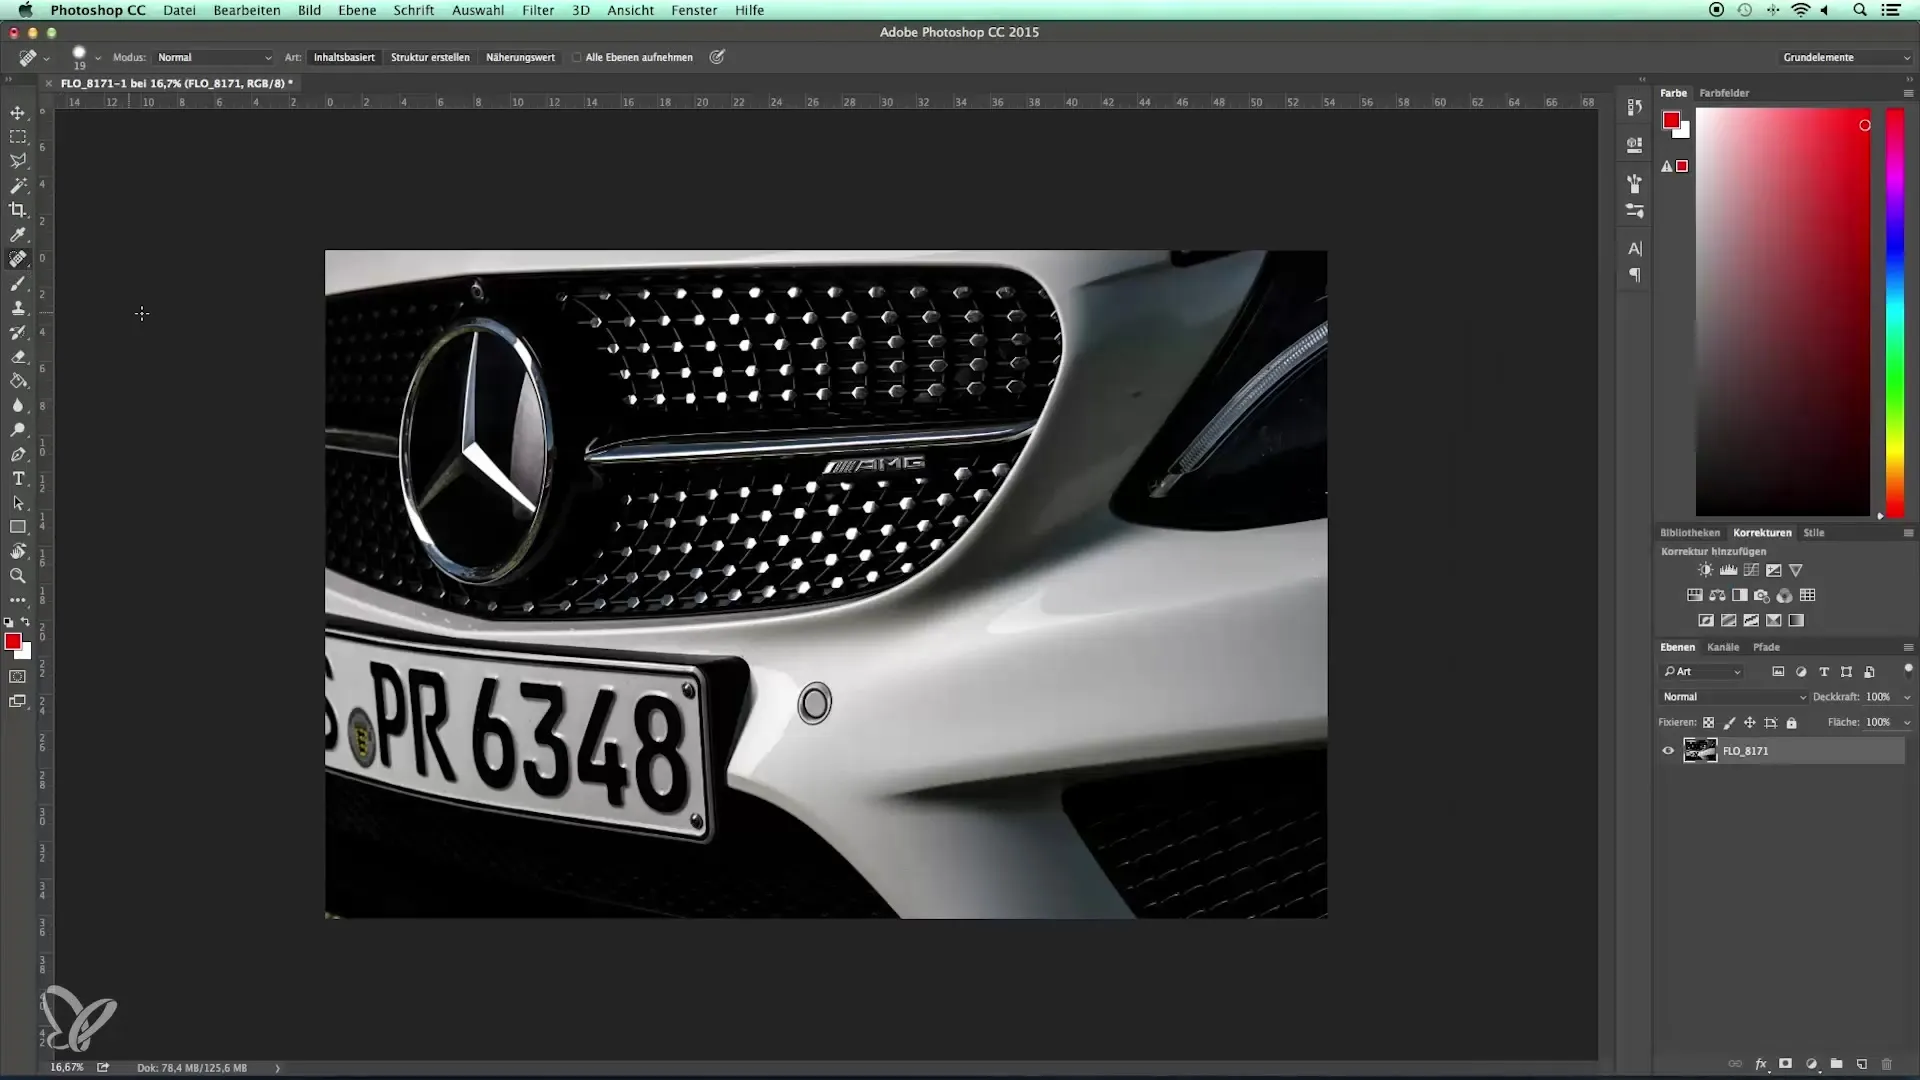Select the Rectangular Marquee tool

(x=18, y=137)
